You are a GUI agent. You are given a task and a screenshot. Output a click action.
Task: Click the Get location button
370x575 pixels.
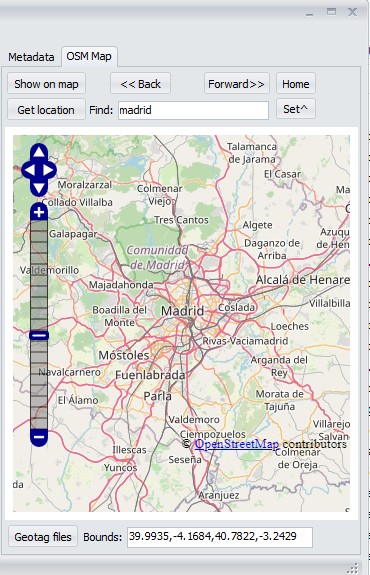tap(46, 110)
